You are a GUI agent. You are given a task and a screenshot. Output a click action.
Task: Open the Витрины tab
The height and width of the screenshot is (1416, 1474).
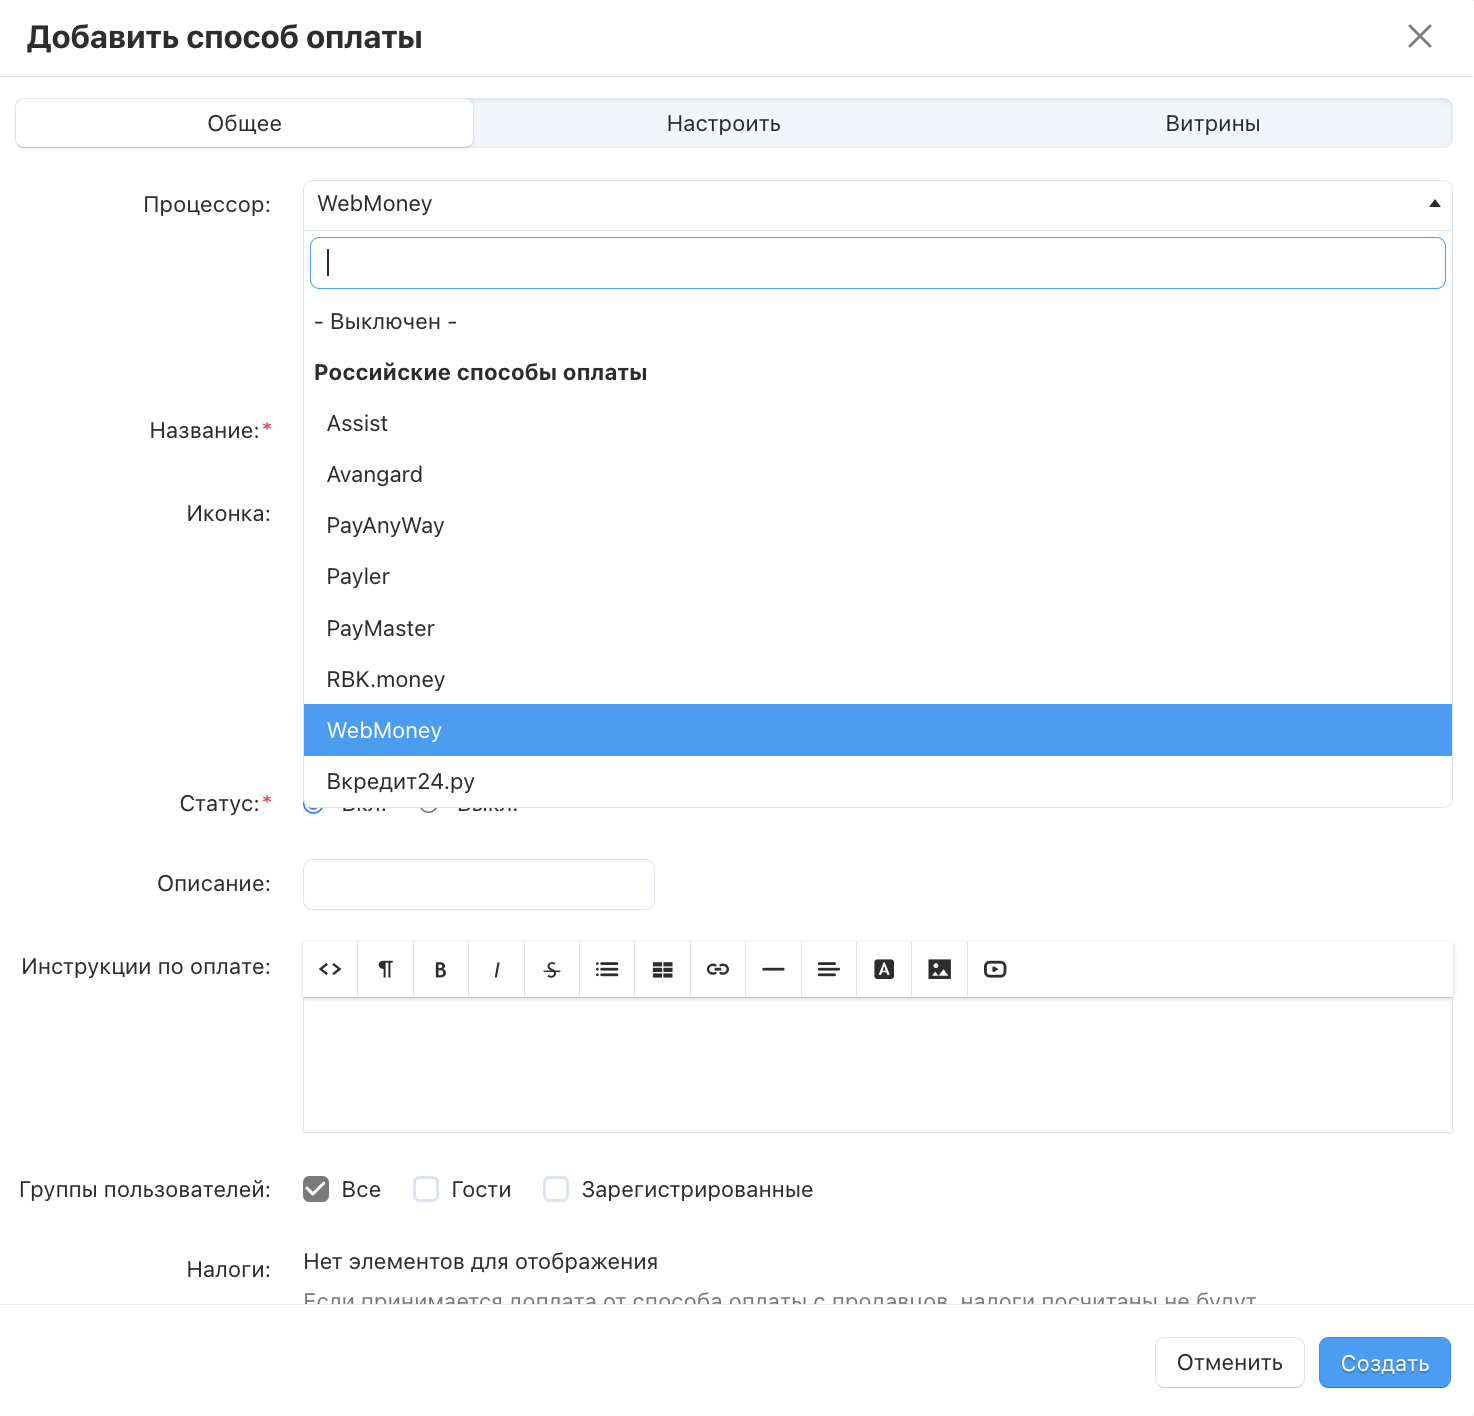tap(1212, 123)
